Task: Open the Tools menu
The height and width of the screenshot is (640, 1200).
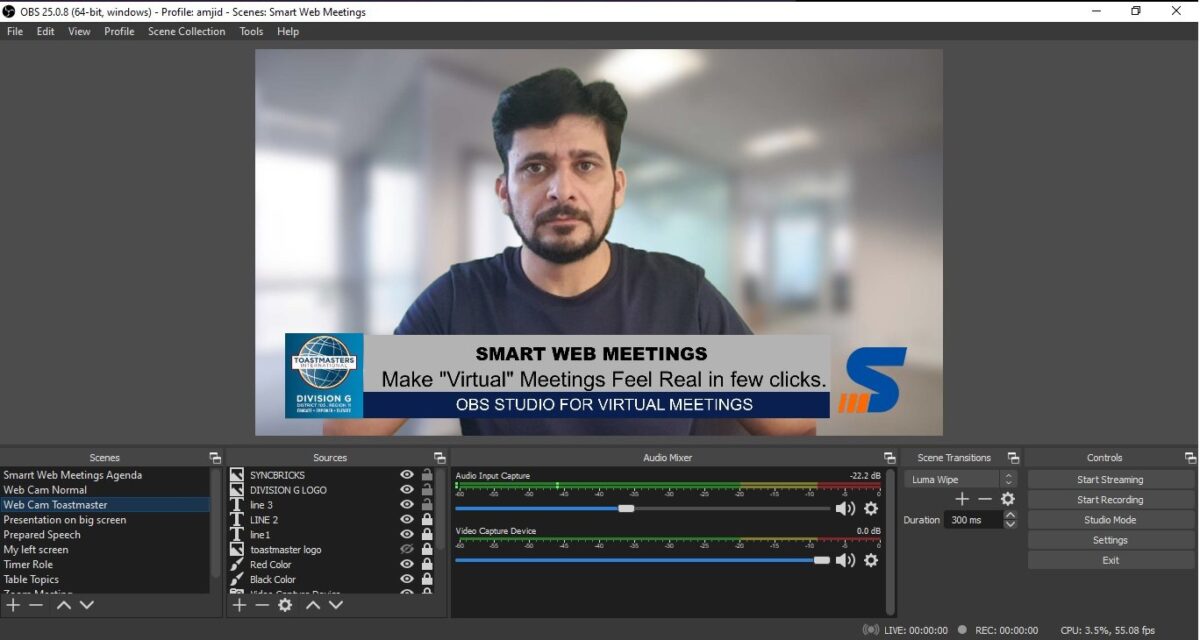Action: pos(252,31)
